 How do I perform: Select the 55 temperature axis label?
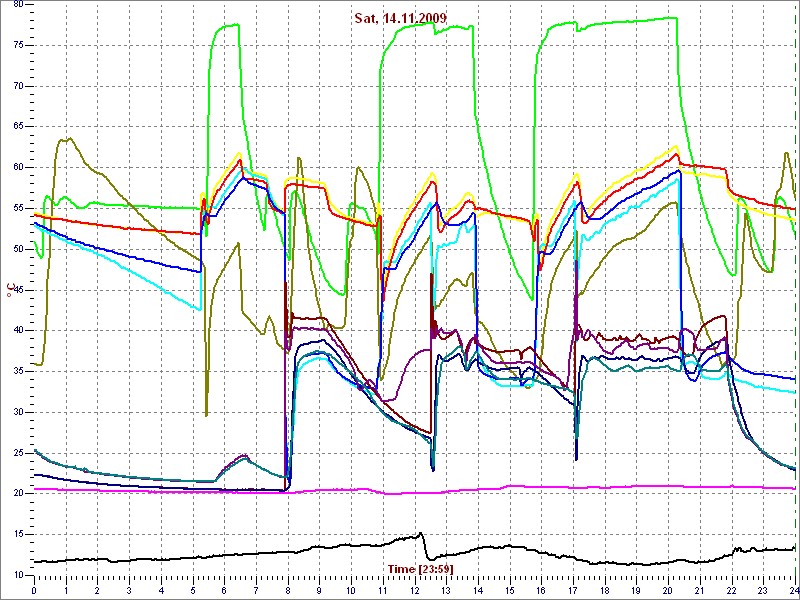[17, 208]
